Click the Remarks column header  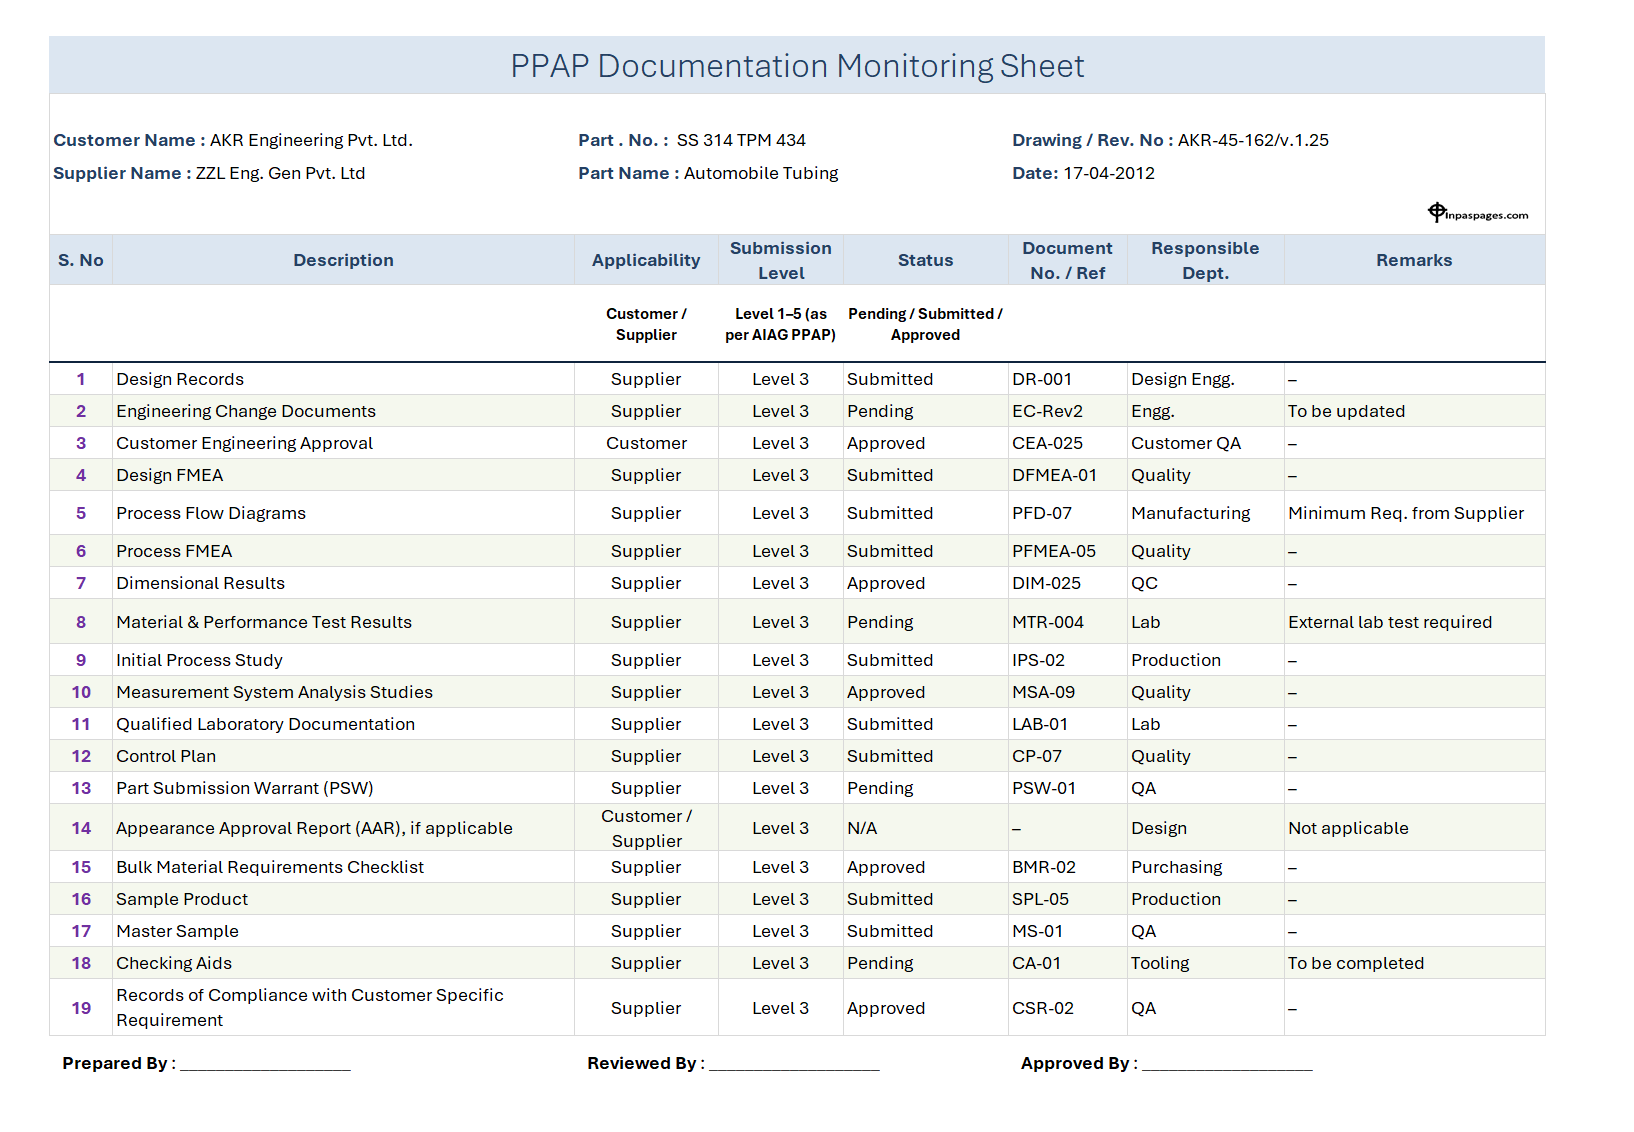[x=1414, y=259]
